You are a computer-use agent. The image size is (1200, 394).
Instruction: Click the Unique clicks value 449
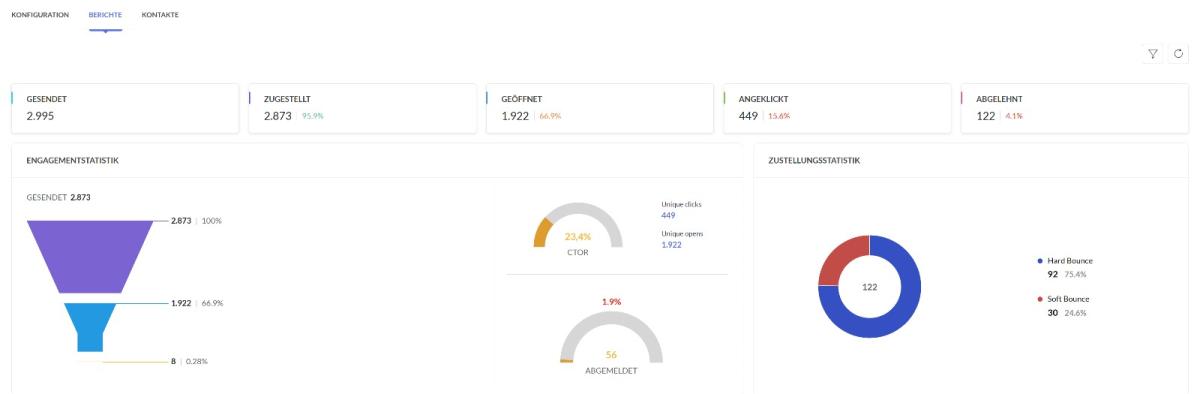(668, 215)
